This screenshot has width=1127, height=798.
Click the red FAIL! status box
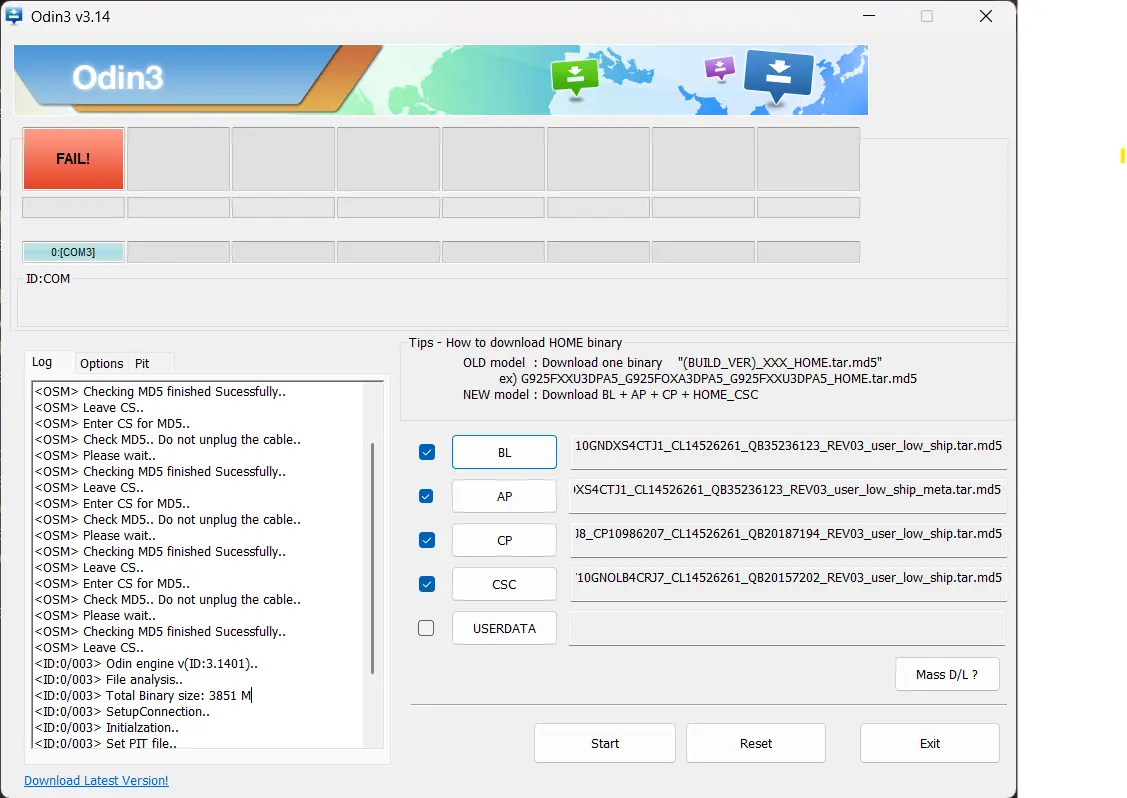[73, 159]
